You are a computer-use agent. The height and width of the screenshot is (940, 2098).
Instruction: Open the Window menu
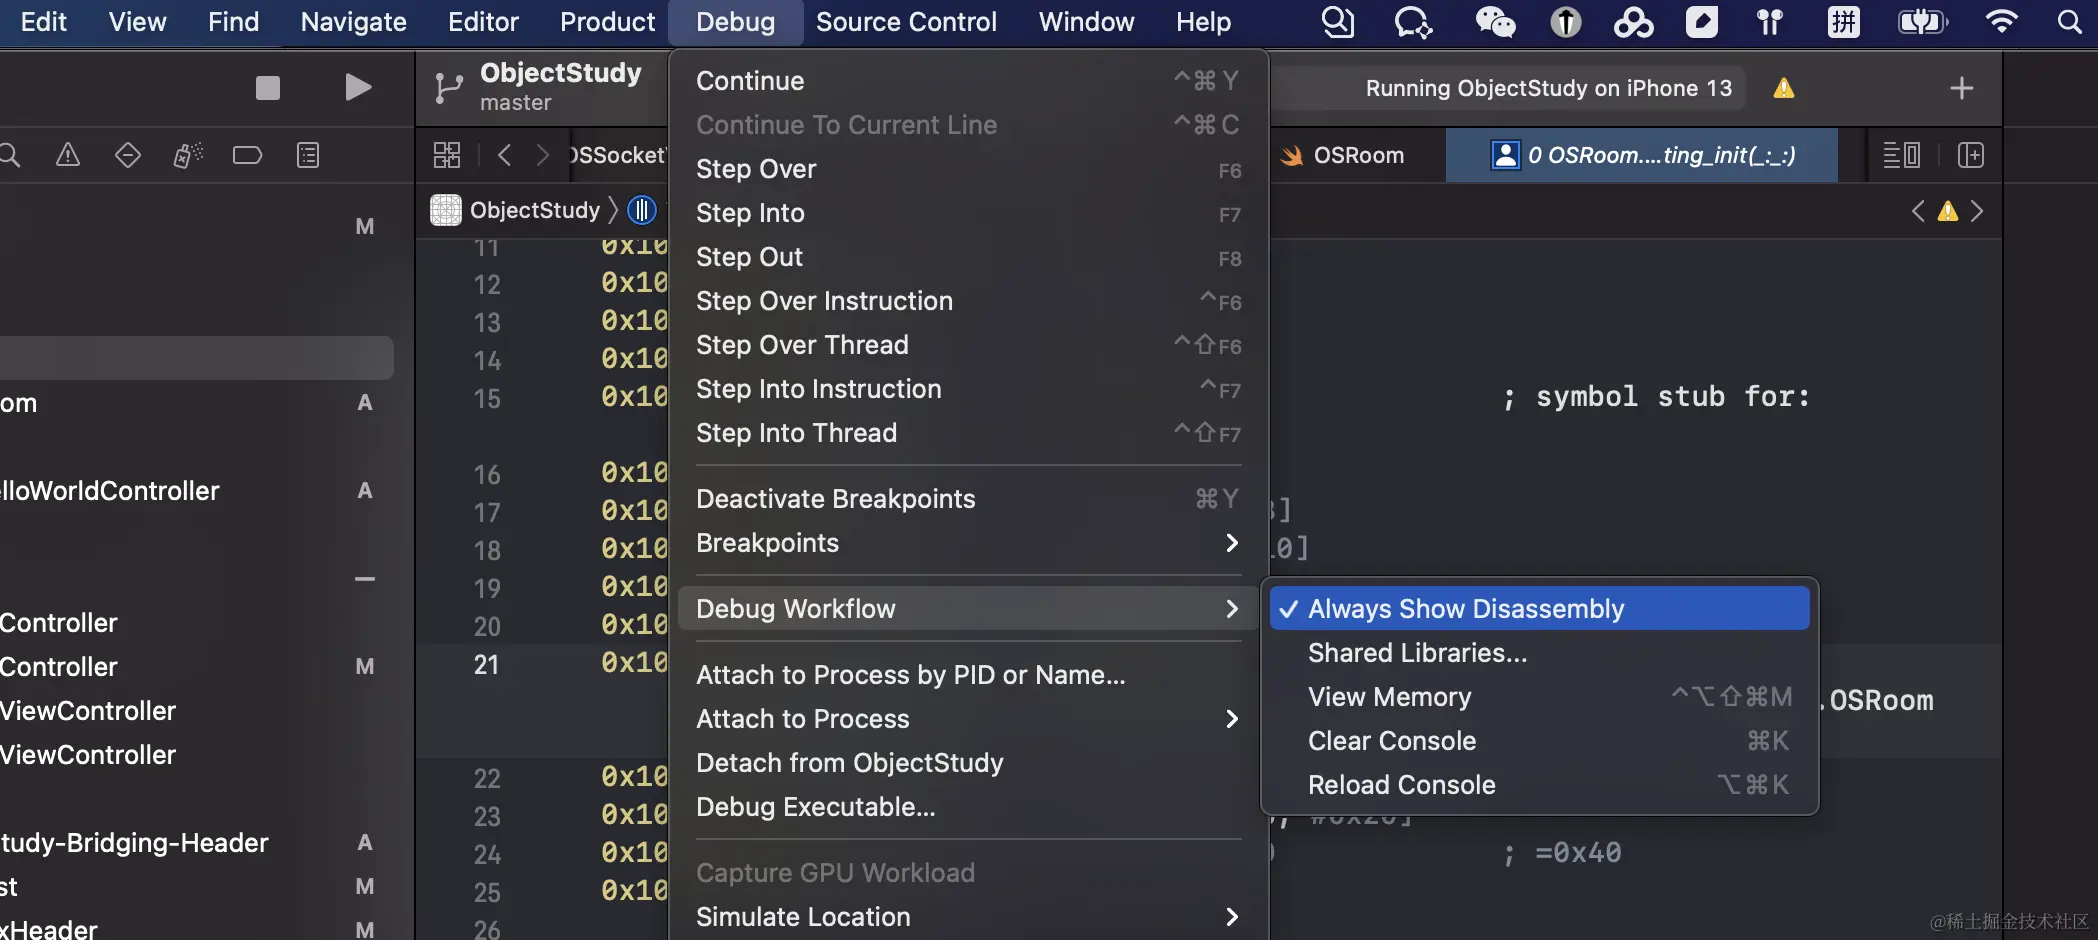click(1086, 22)
